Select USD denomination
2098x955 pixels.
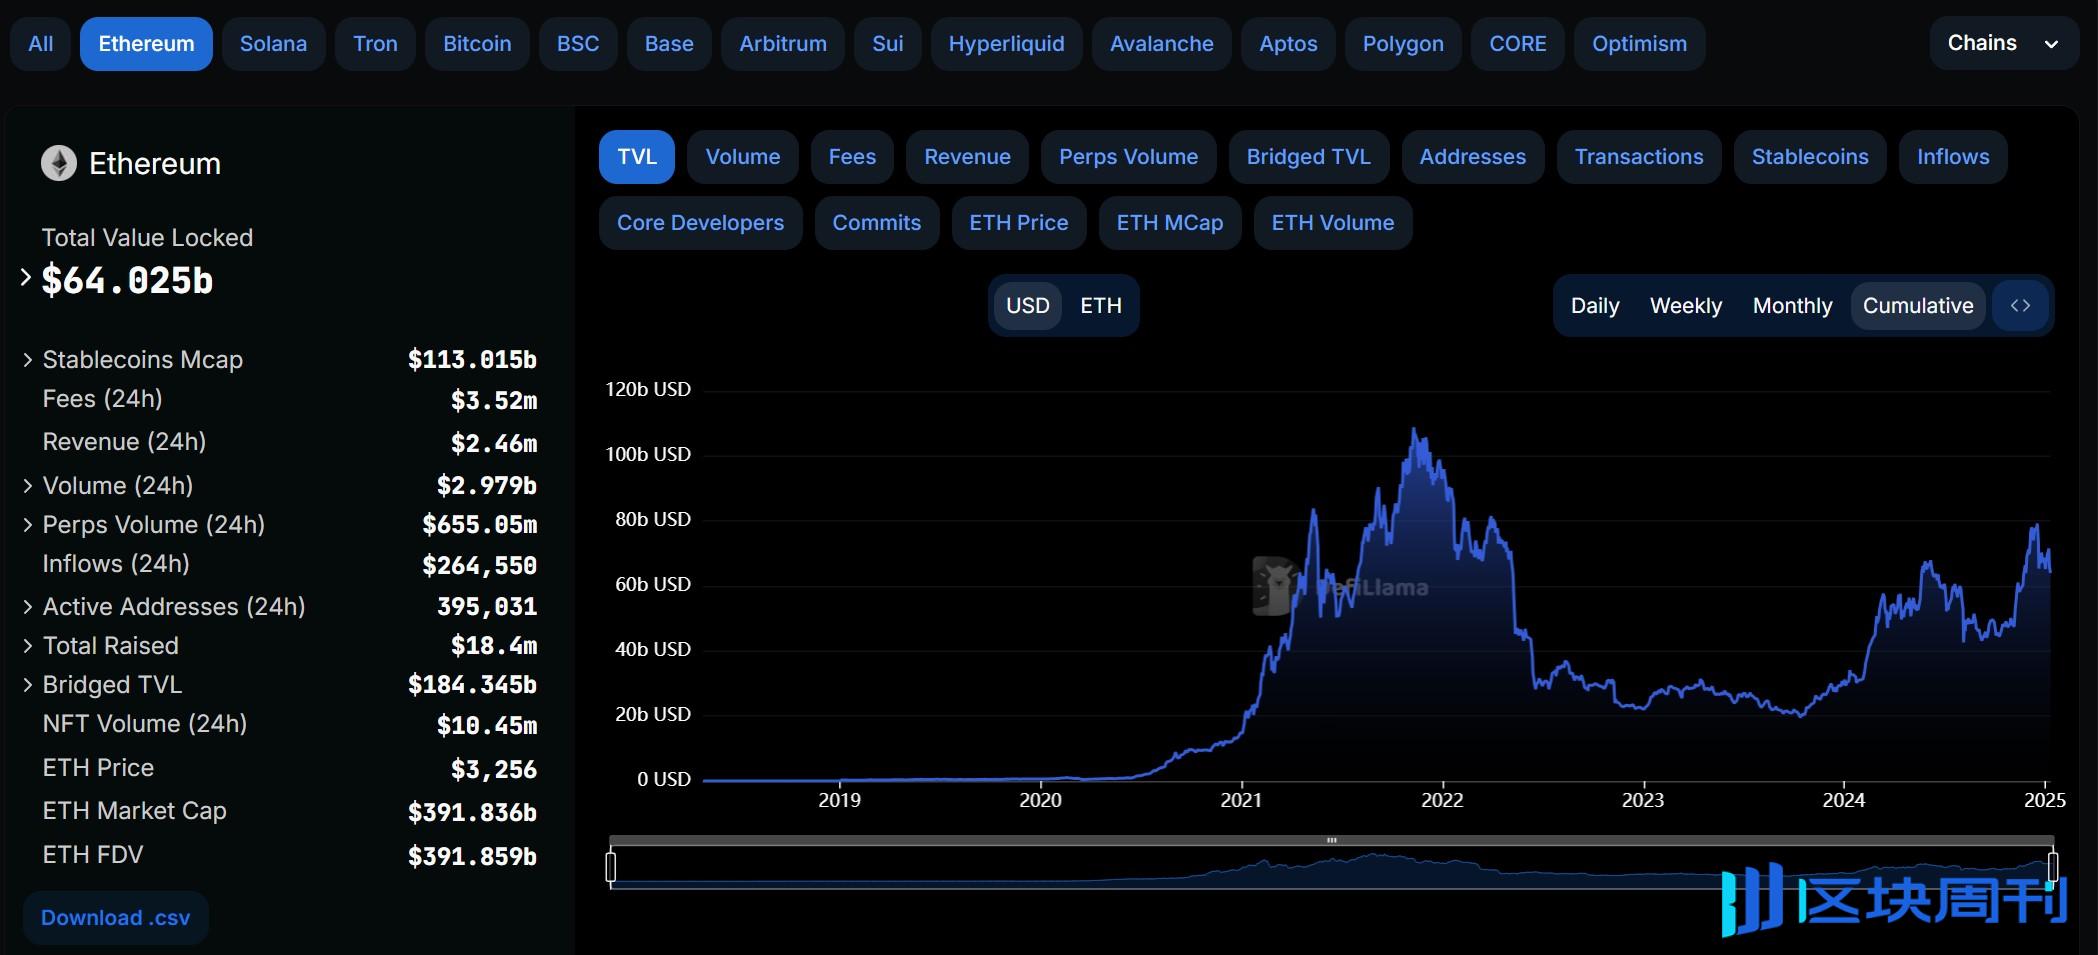(1028, 306)
